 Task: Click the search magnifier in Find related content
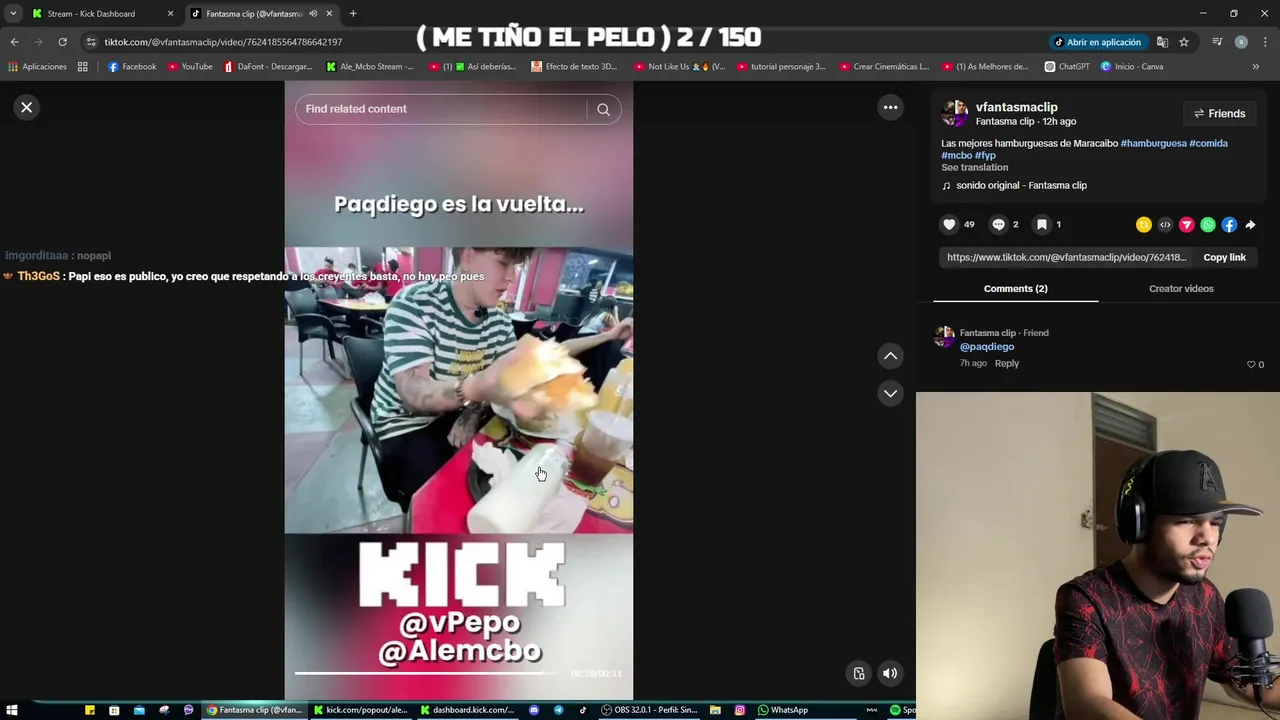click(603, 109)
